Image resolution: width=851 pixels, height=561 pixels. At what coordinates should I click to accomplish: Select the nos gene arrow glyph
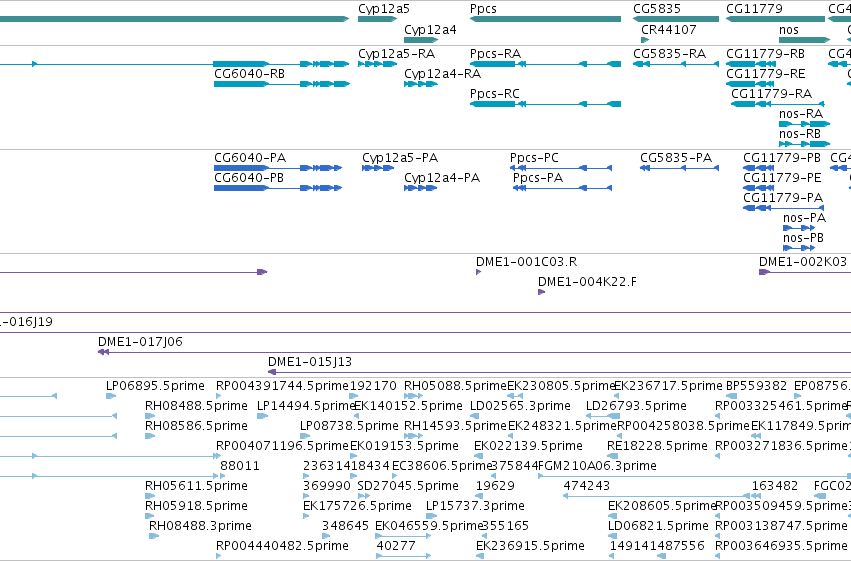tap(805, 40)
